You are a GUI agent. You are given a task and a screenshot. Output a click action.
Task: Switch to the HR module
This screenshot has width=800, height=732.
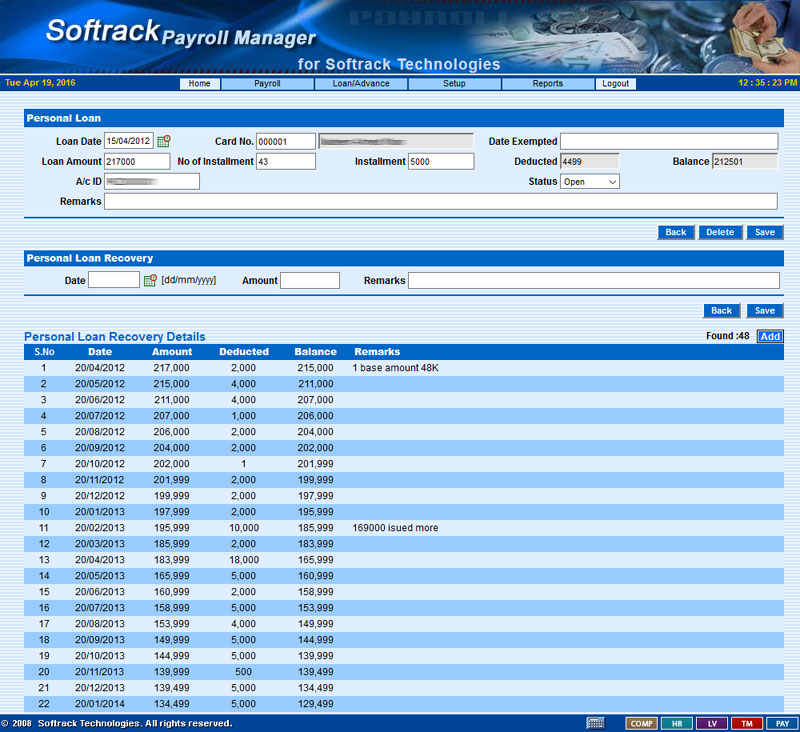pyautogui.click(x=676, y=723)
